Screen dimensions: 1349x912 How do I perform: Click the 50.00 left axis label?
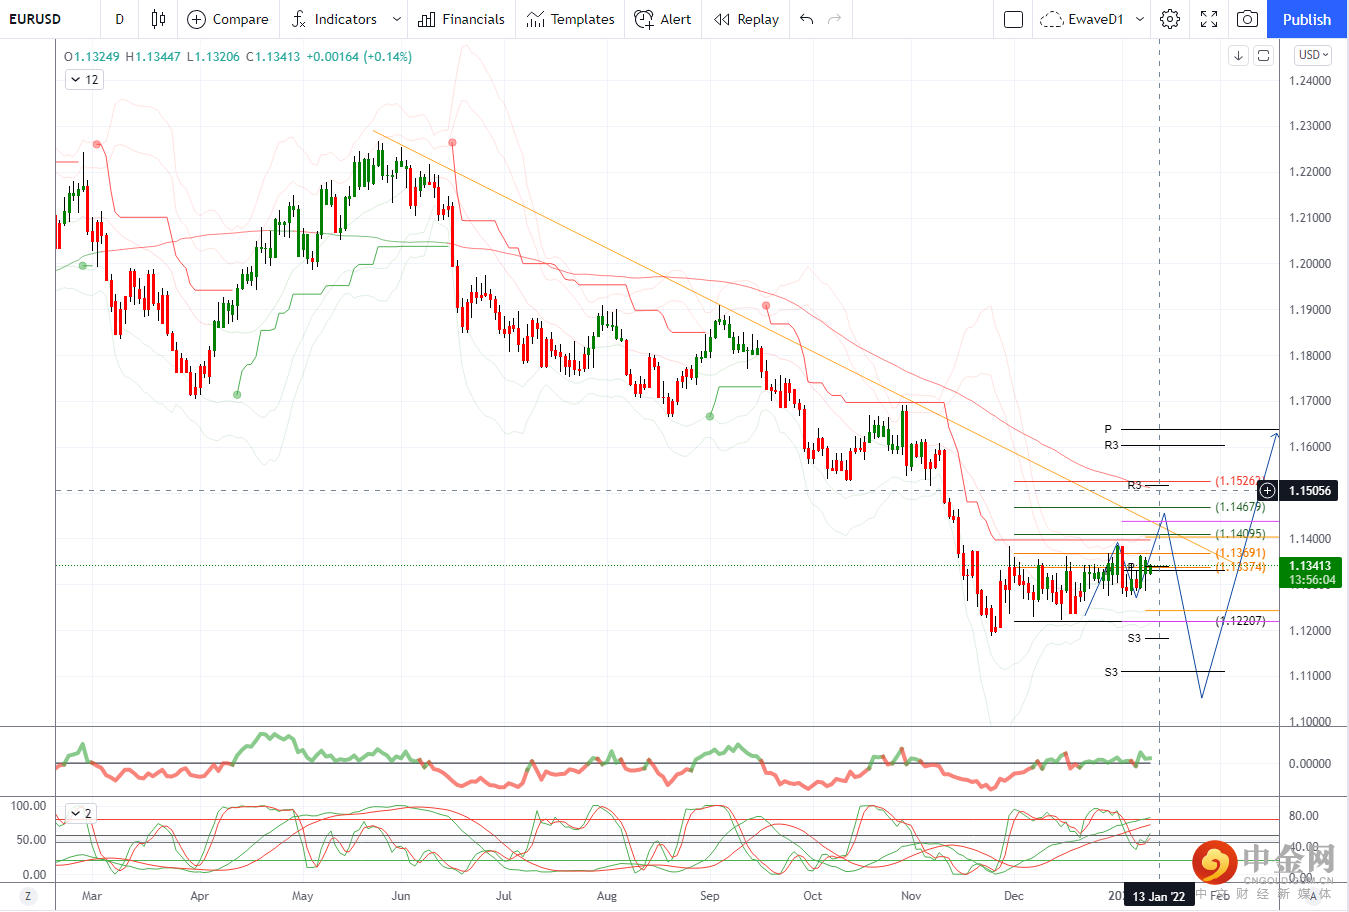click(31, 840)
